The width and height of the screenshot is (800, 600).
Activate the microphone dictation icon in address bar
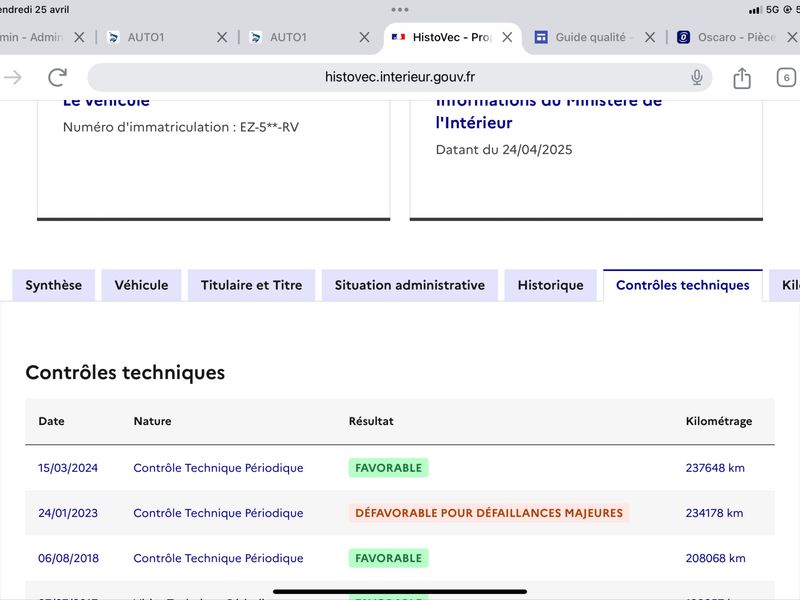pyautogui.click(x=696, y=78)
